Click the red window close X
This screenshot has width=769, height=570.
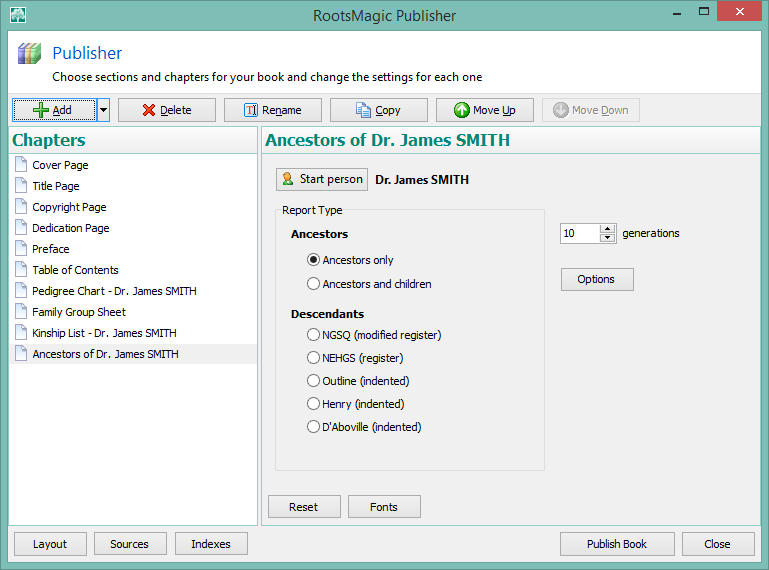[740, 11]
